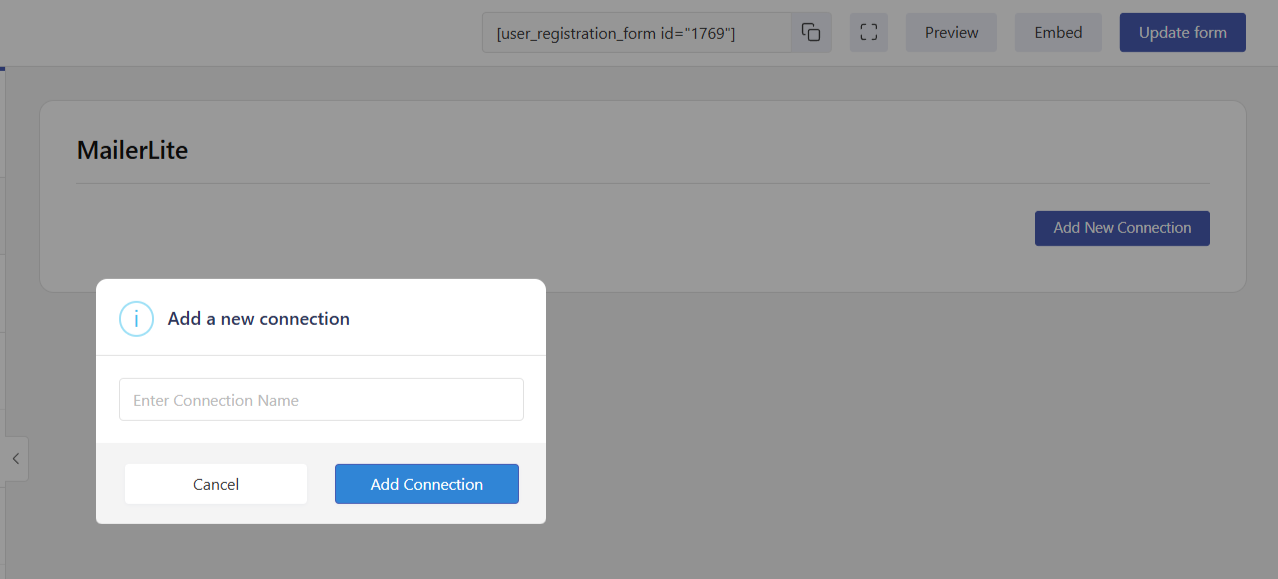This screenshot has width=1278, height=579.
Task: Click the MailerLite heading text
Action: pos(132,151)
